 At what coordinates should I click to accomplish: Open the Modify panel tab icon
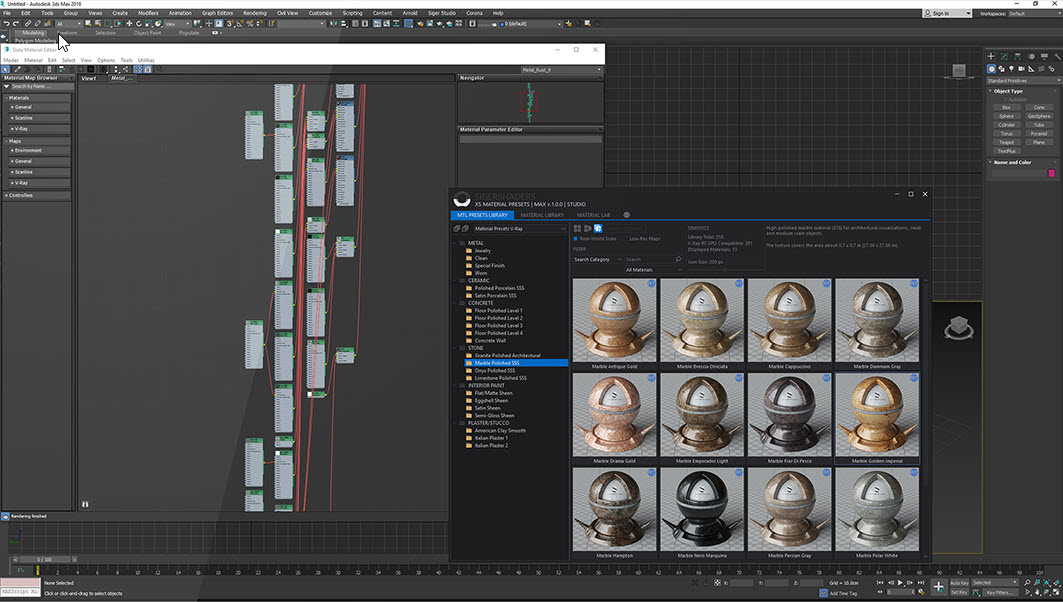[x=1002, y=55]
